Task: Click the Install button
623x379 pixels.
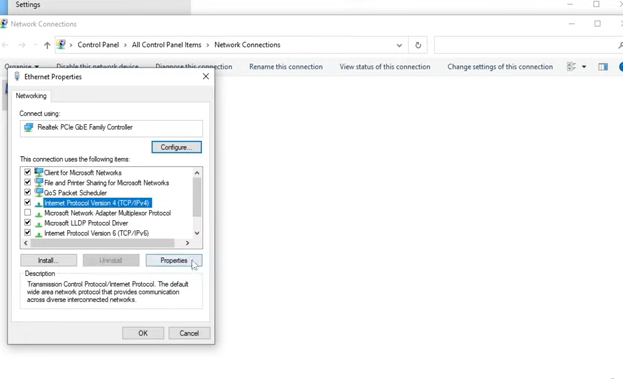Action: 48,260
